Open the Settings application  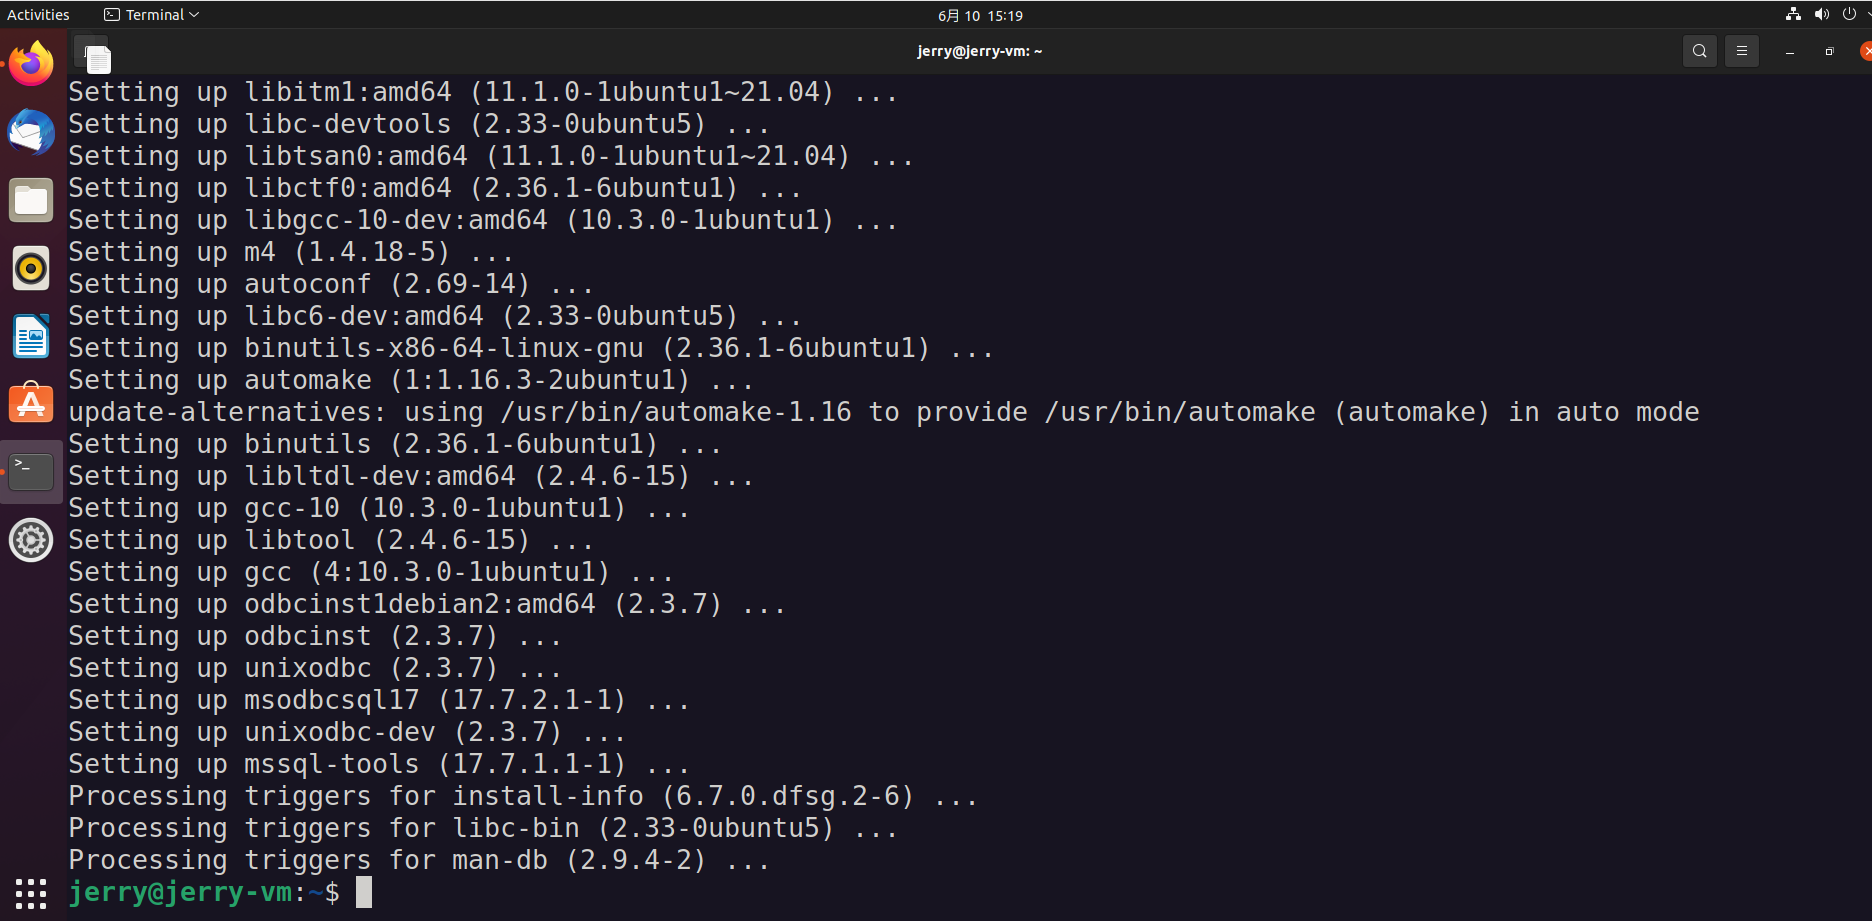31,540
